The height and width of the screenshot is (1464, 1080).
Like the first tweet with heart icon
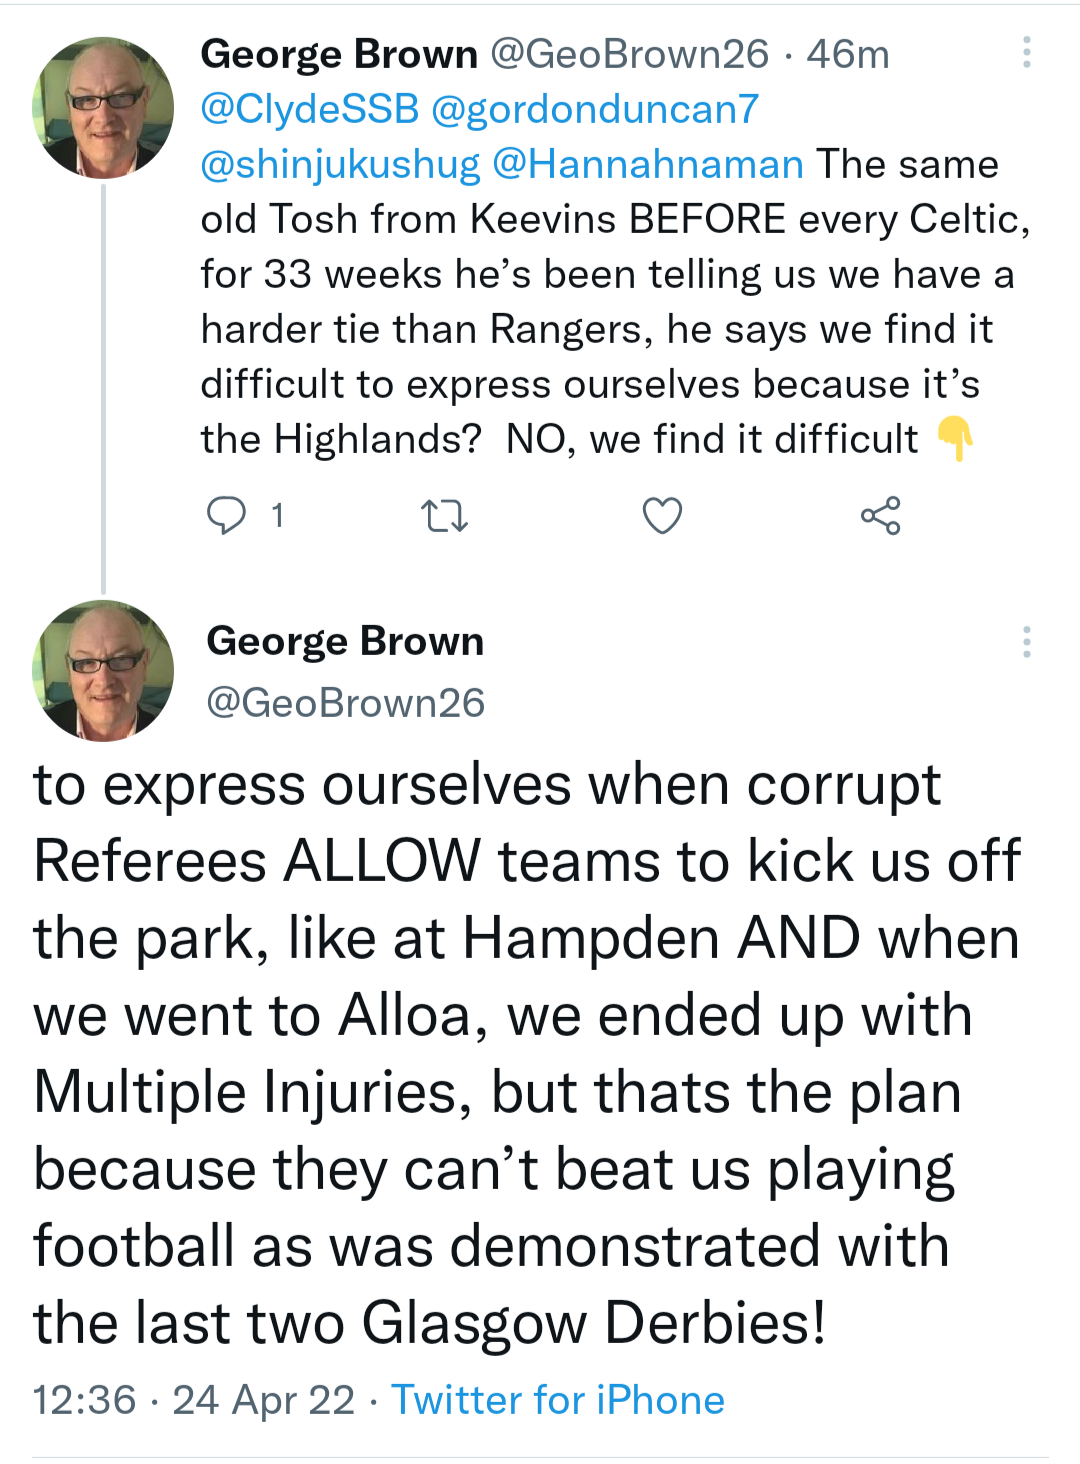point(662,516)
